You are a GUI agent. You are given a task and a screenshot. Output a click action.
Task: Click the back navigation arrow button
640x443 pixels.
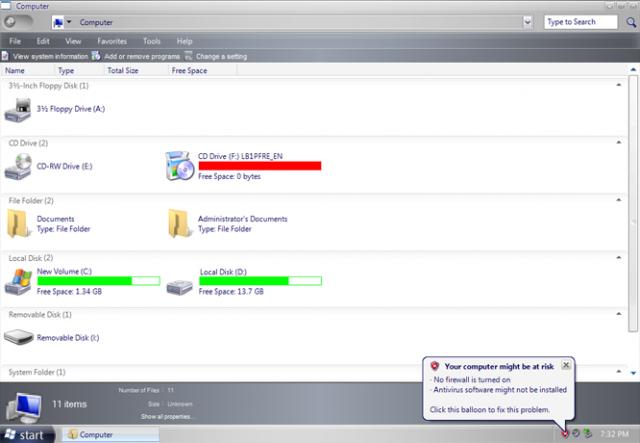tap(12, 22)
